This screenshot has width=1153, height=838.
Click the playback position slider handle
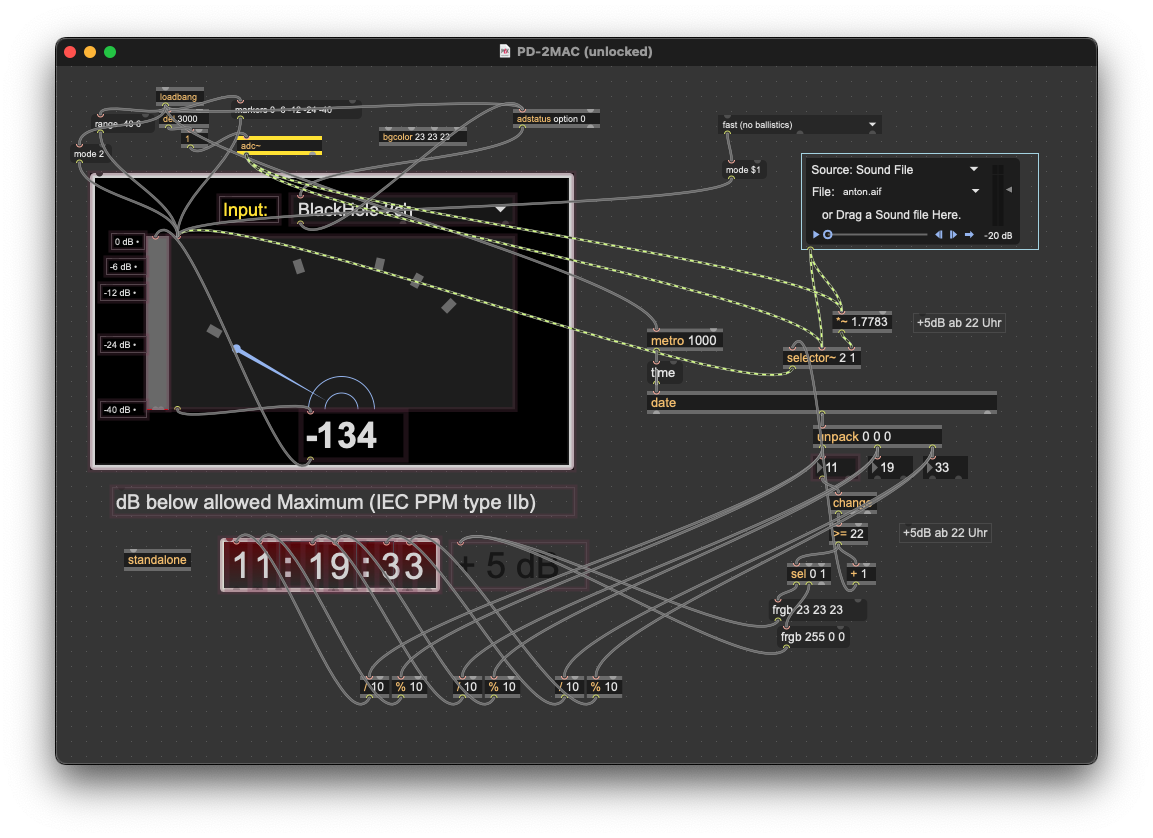pyautogui.click(x=828, y=235)
